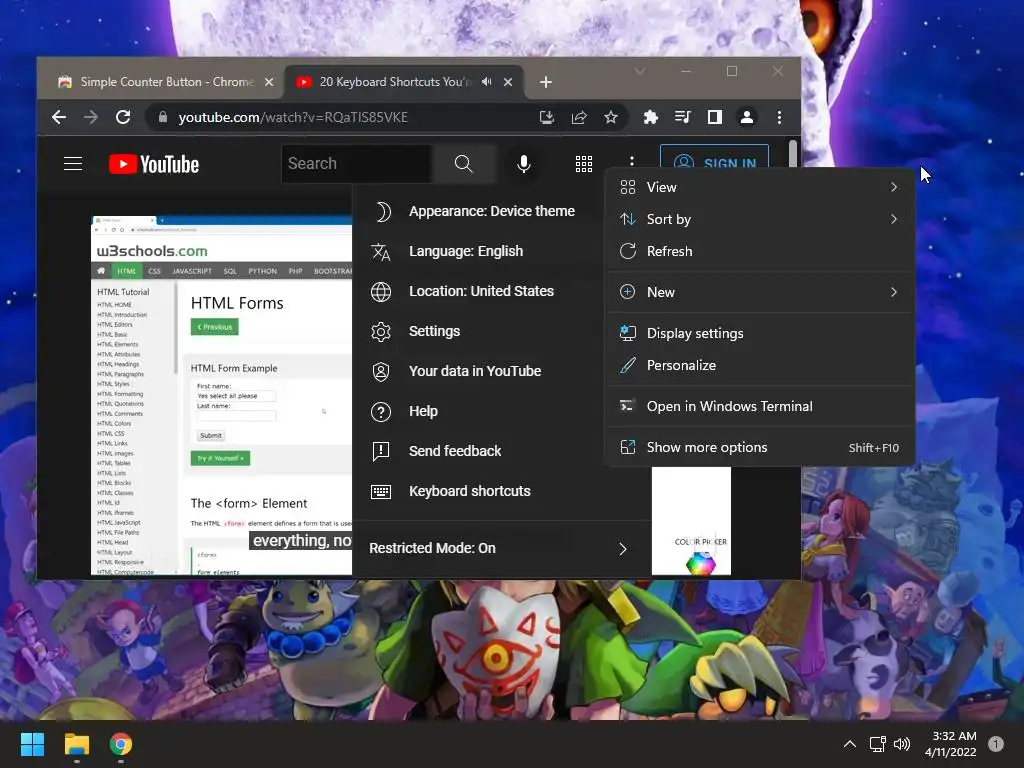Viewport: 1024px width, 768px height.
Task: Mute the YouTube tab audio icon
Action: (x=487, y=82)
